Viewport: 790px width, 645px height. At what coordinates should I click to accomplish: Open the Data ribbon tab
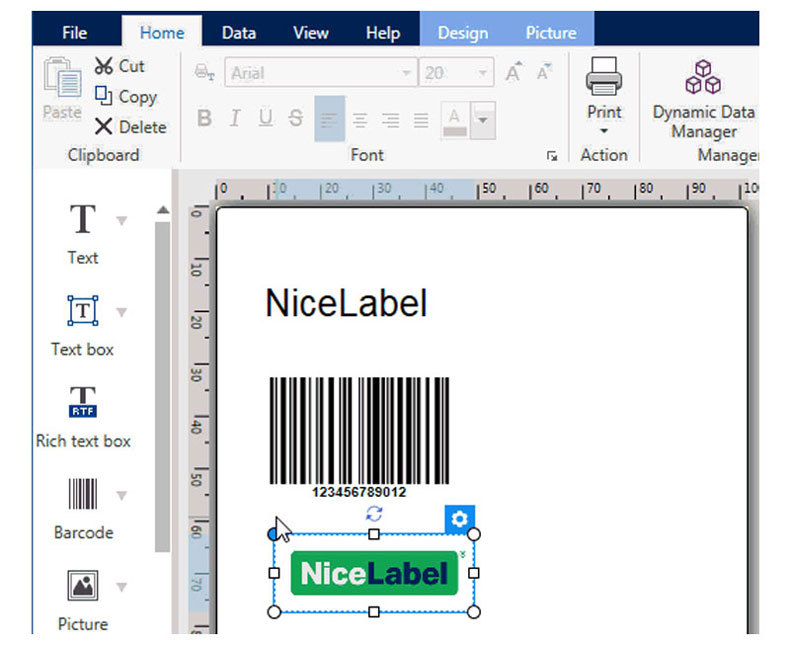tap(239, 33)
